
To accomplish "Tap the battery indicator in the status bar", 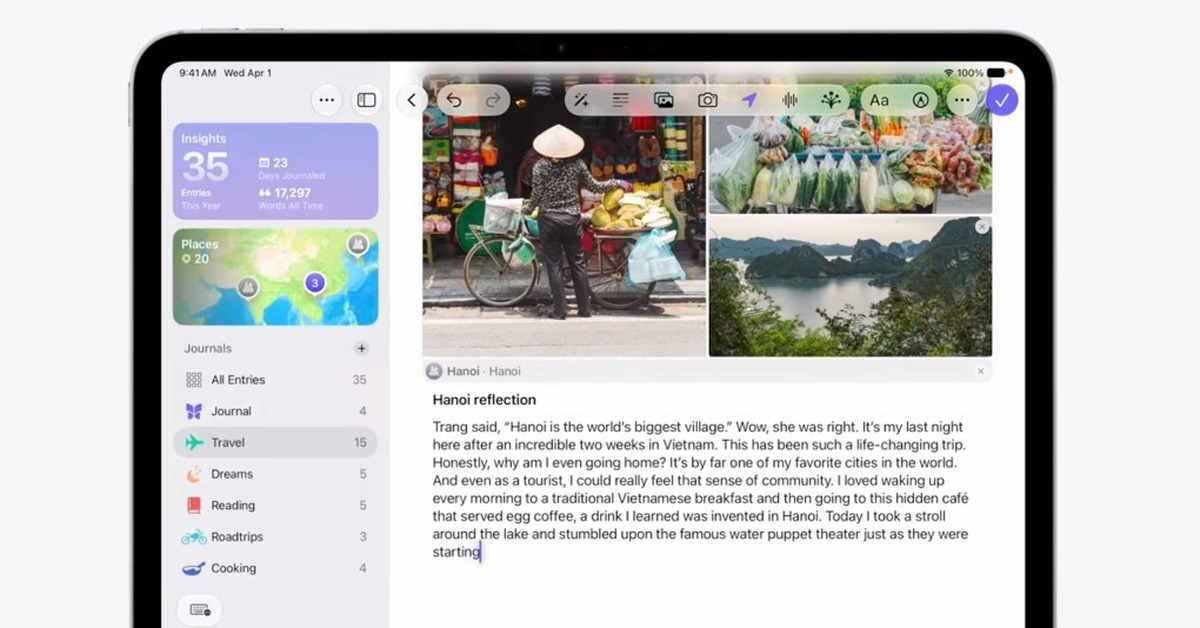I will [x=996, y=73].
